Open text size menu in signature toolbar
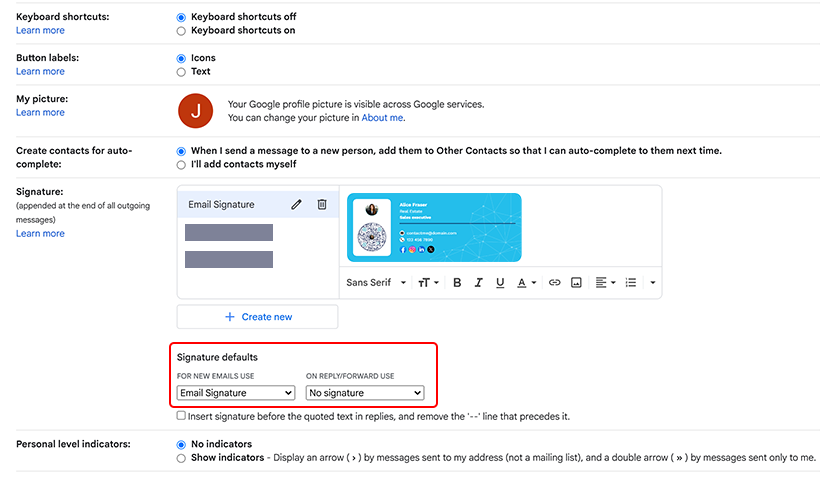 click(428, 283)
